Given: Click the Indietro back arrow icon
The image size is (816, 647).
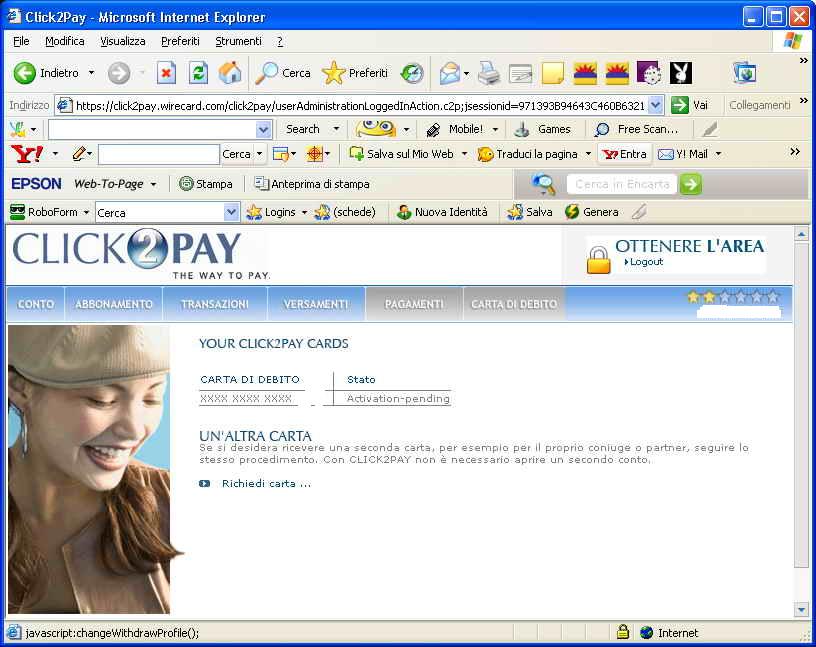Looking at the screenshot, I should click(24, 73).
